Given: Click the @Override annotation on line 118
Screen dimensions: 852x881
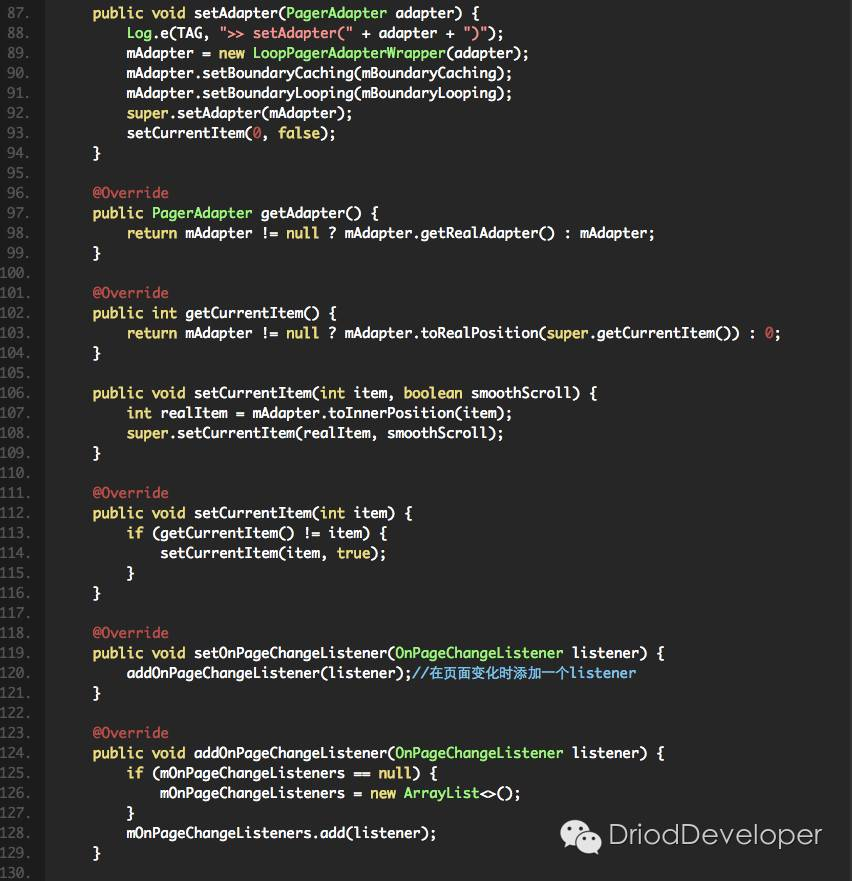Looking at the screenshot, I should pyautogui.click(x=130, y=633).
